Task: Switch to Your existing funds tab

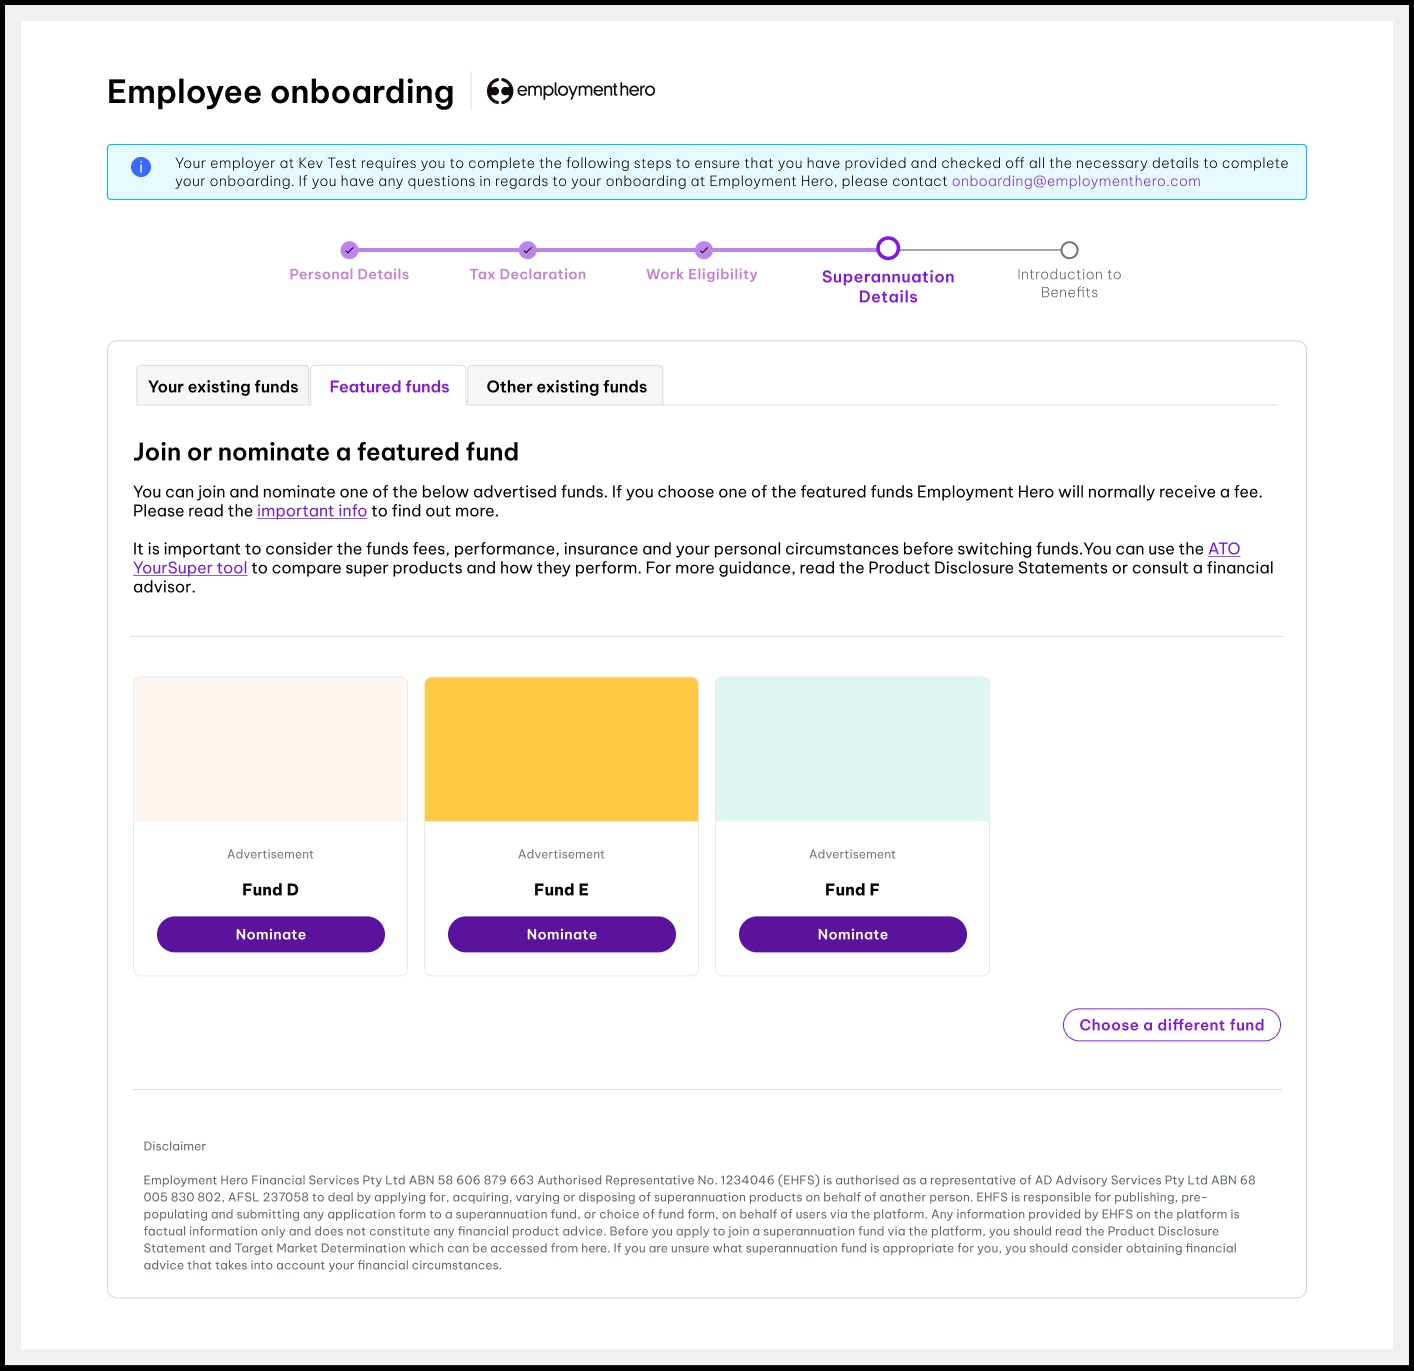Action: (223, 387)
